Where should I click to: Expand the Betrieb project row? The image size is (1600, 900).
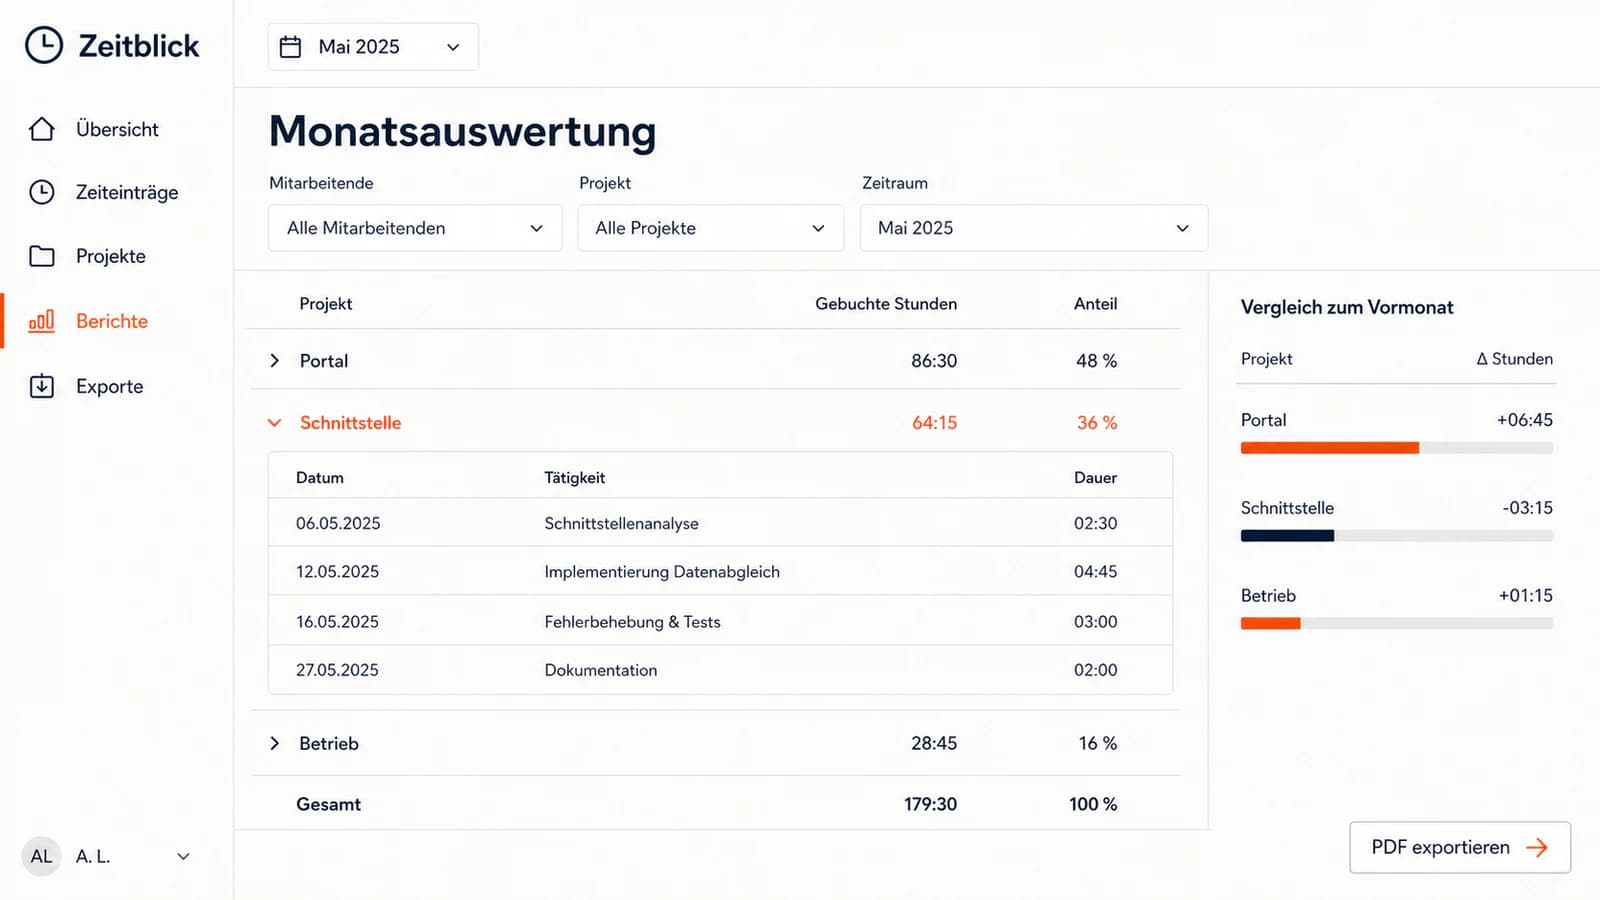275,743
